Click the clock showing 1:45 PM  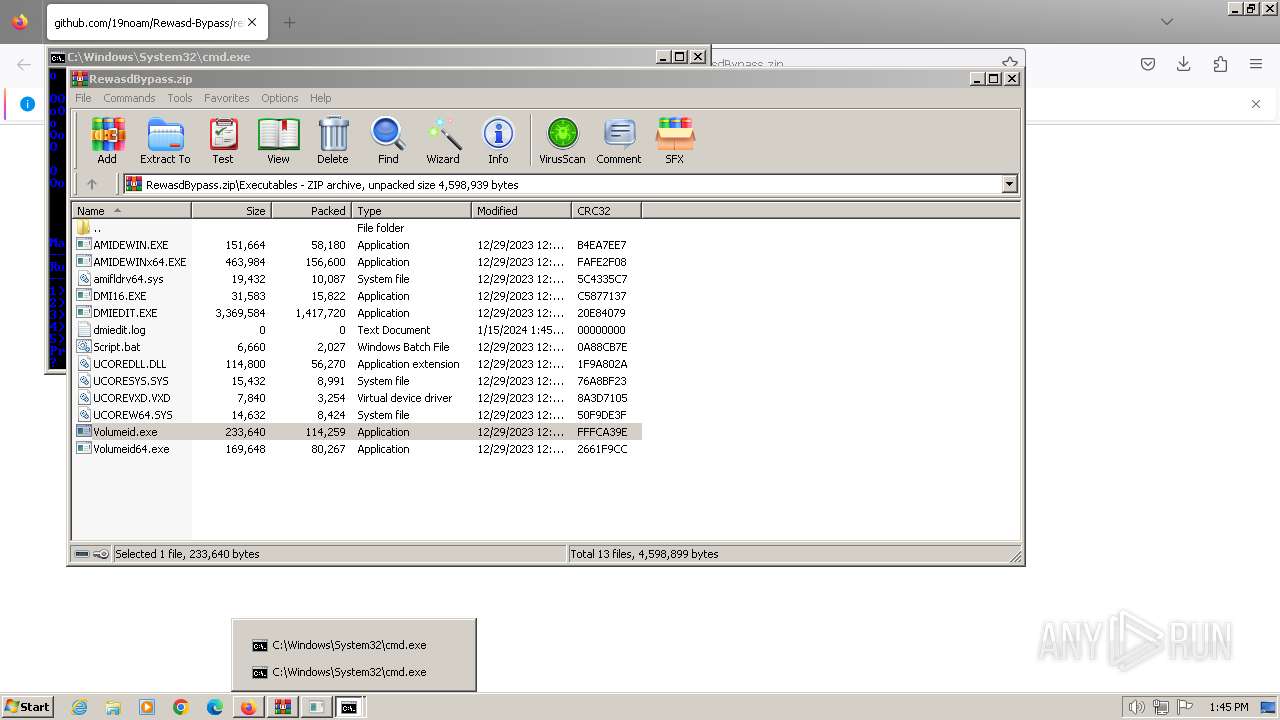(1229, 707)
